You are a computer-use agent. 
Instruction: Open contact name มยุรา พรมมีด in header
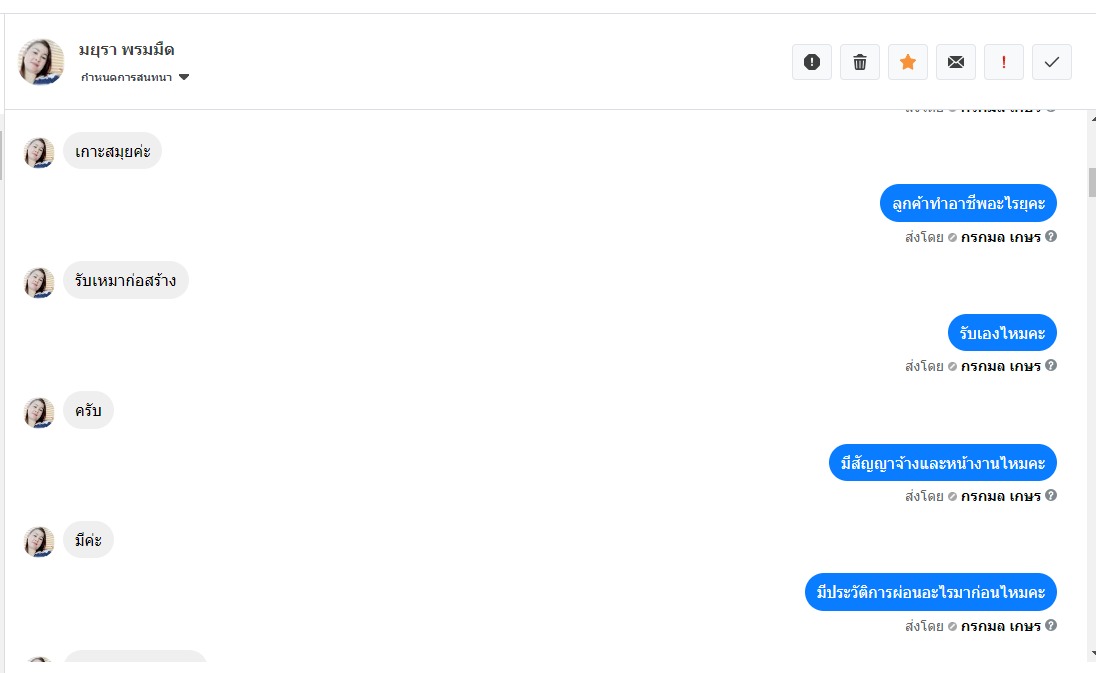[x=126, y=49]
